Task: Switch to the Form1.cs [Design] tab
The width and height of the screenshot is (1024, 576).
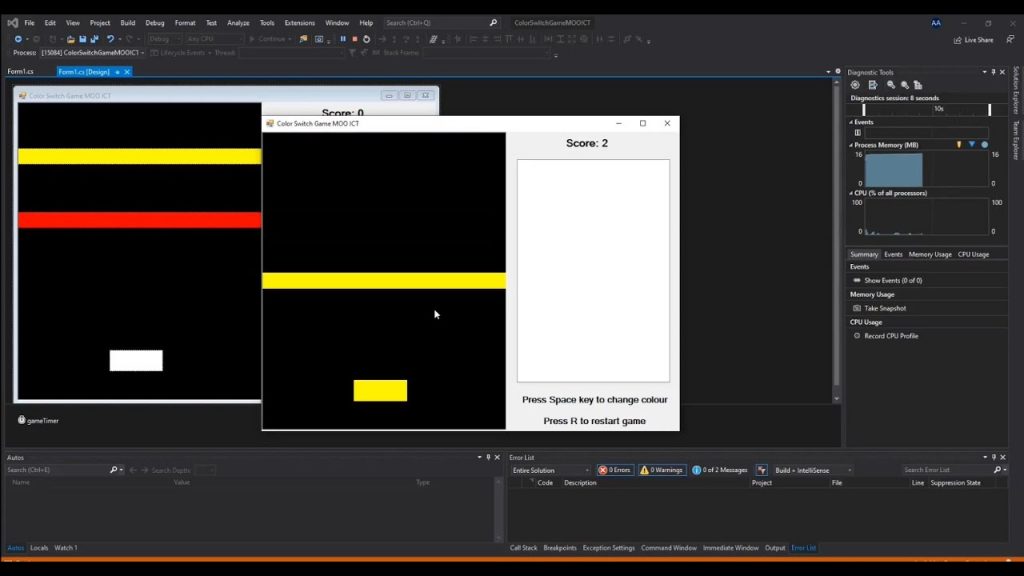Action: (85, 71)
